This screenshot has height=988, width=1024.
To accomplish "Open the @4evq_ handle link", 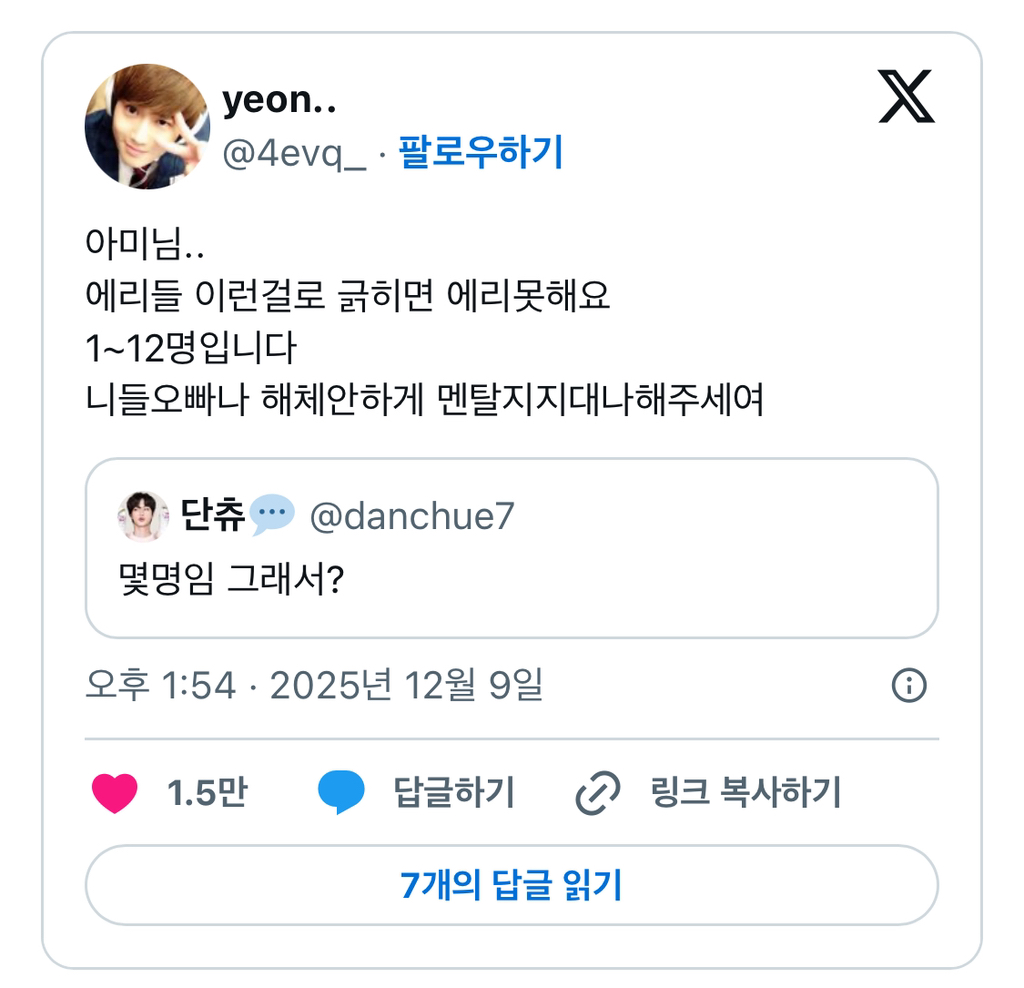I will point(294,153).
